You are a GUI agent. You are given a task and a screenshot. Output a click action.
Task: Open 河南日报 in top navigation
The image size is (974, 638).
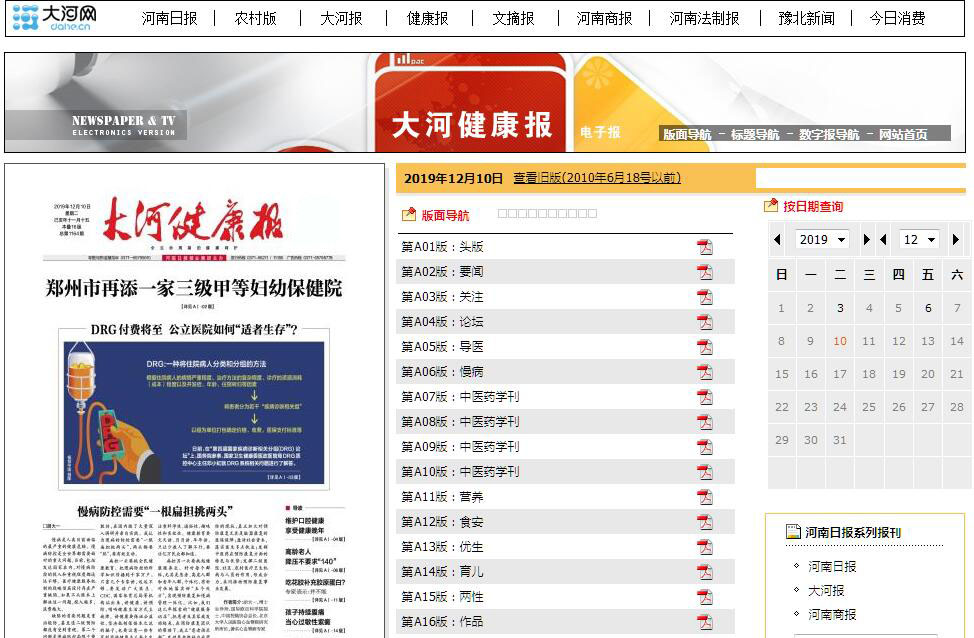pos(169,18)
